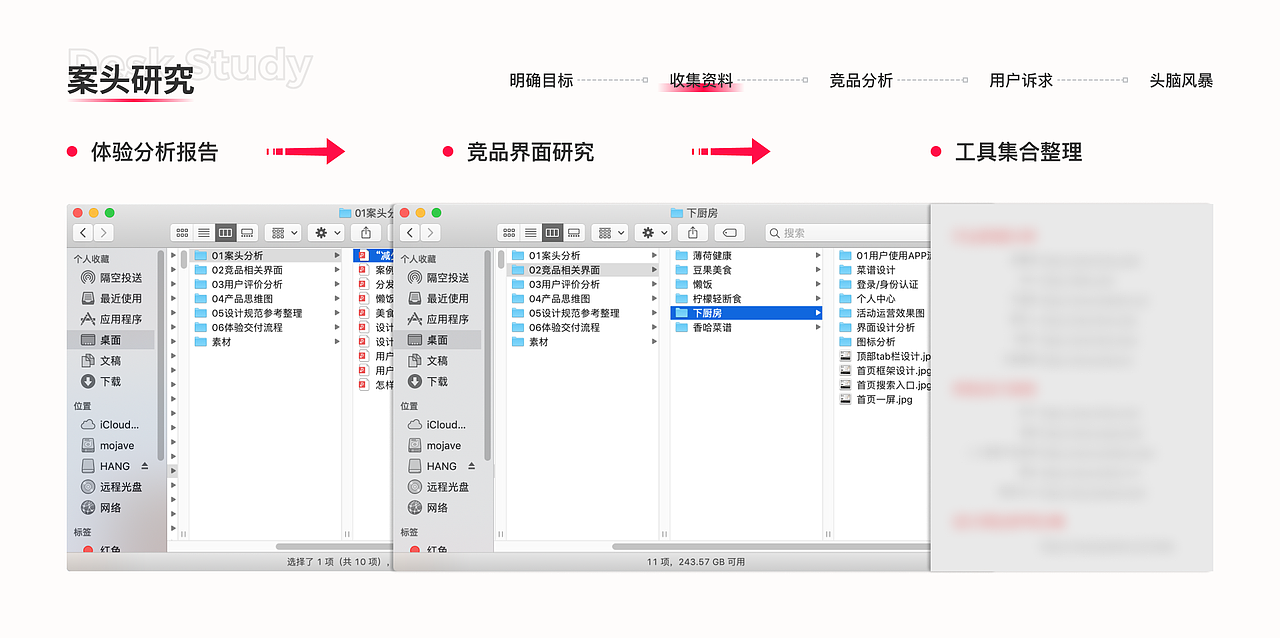Select the 首页框架设计.jpg file

(x=883, y=371)
